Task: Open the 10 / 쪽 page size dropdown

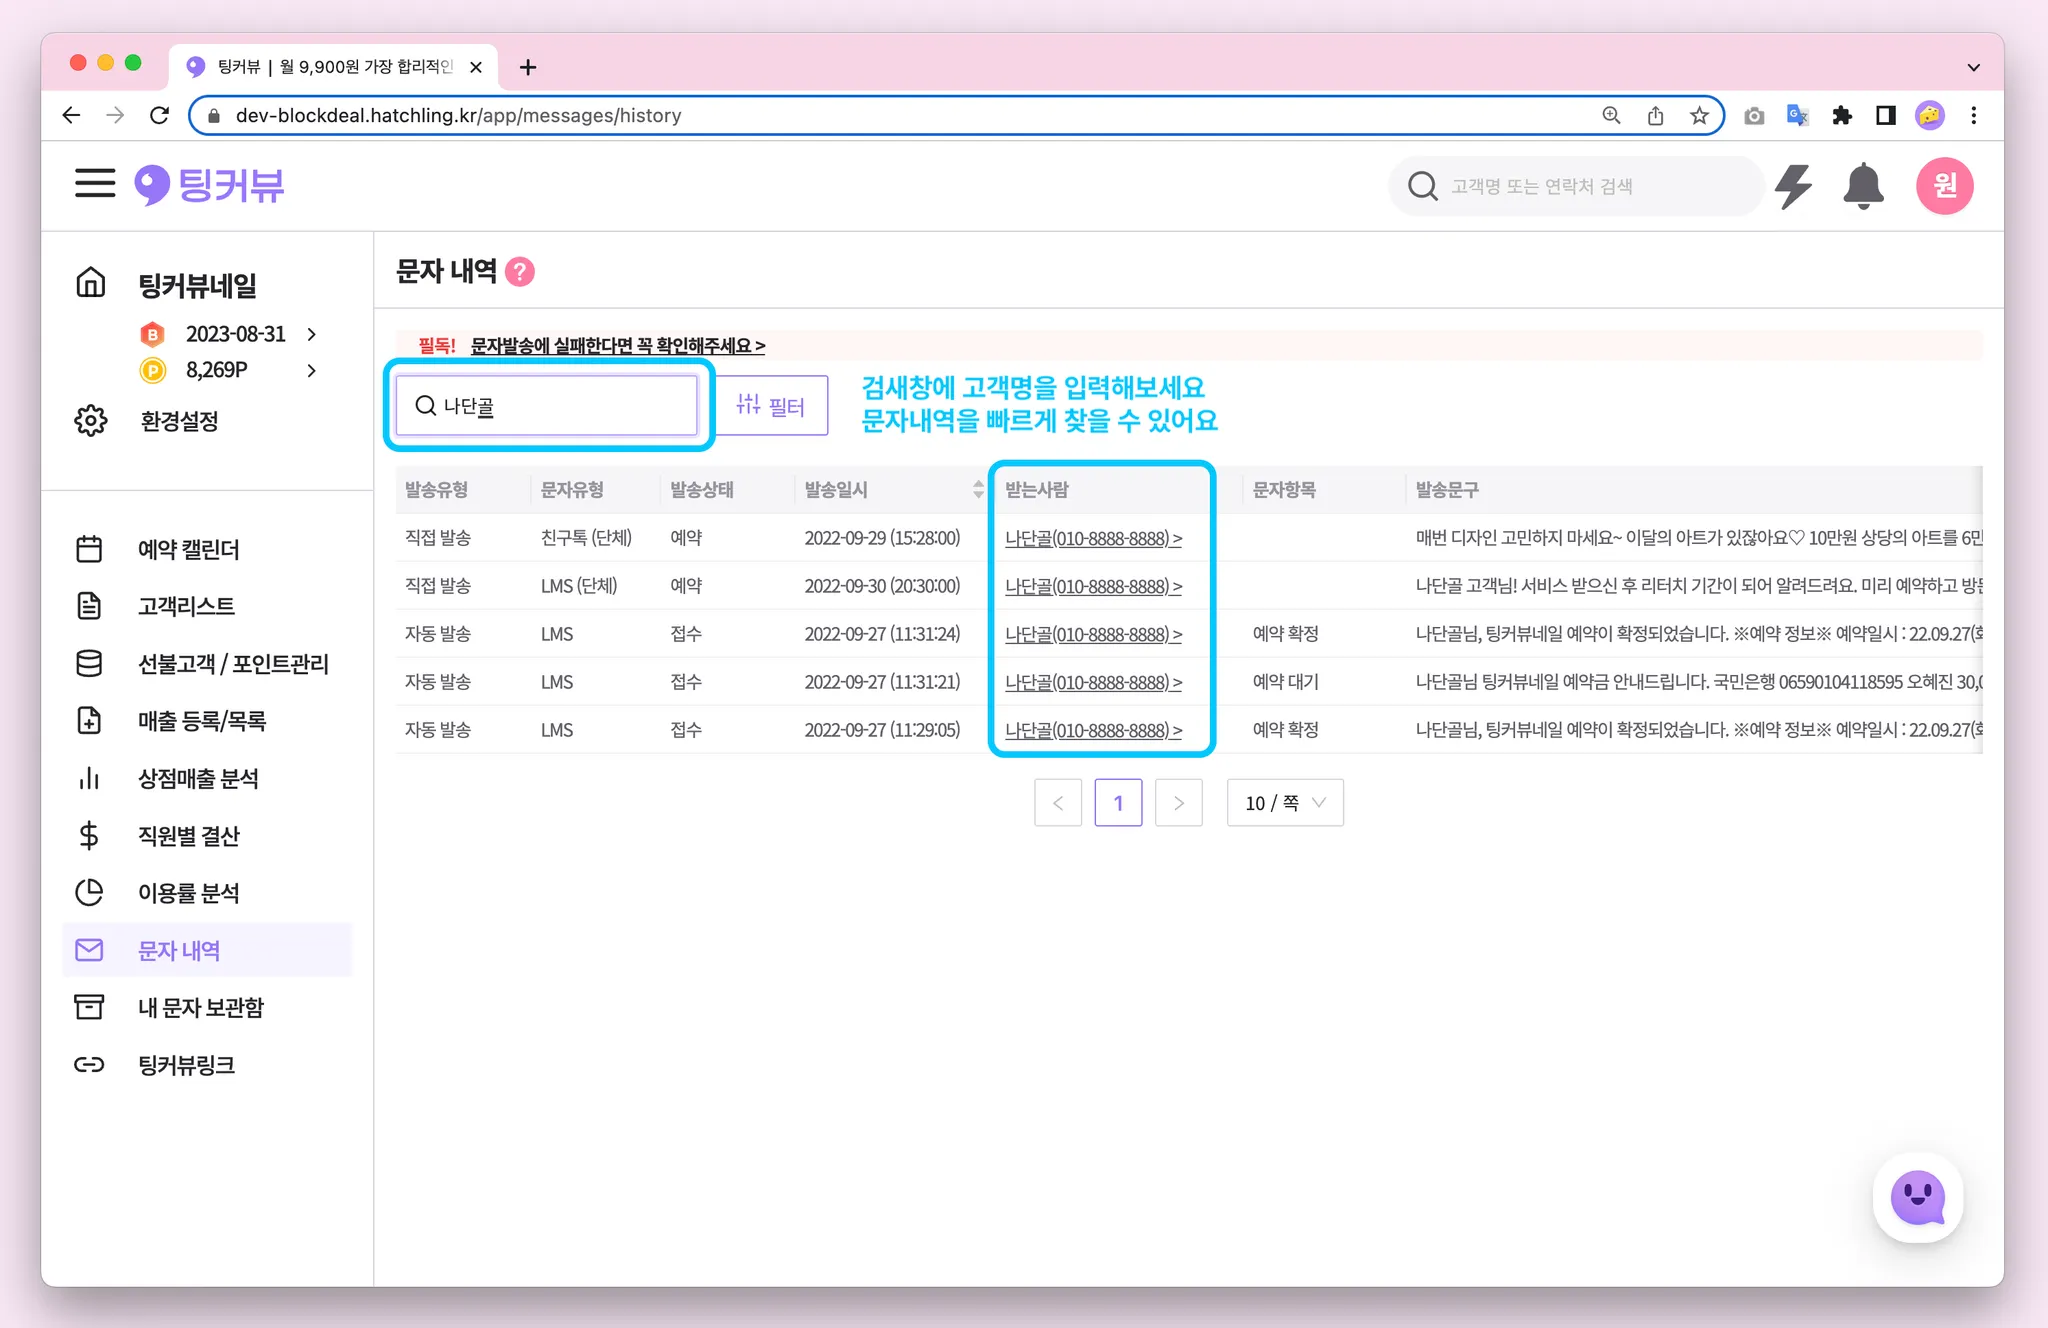Action: [1284, 803]
